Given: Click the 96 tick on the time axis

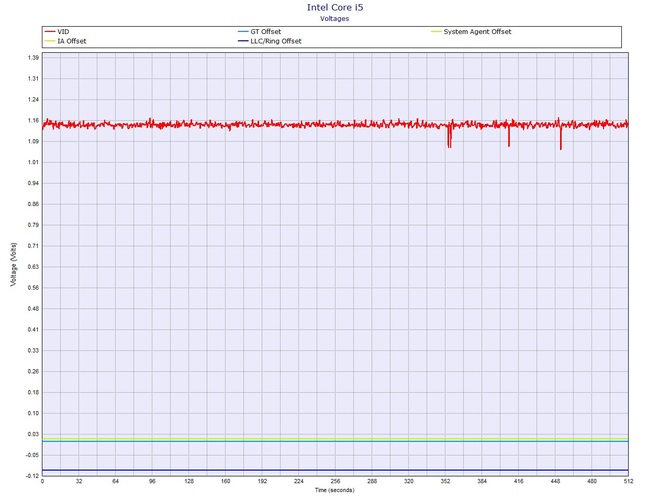Looking at the screenshot, I should click(x=152, y=481).
